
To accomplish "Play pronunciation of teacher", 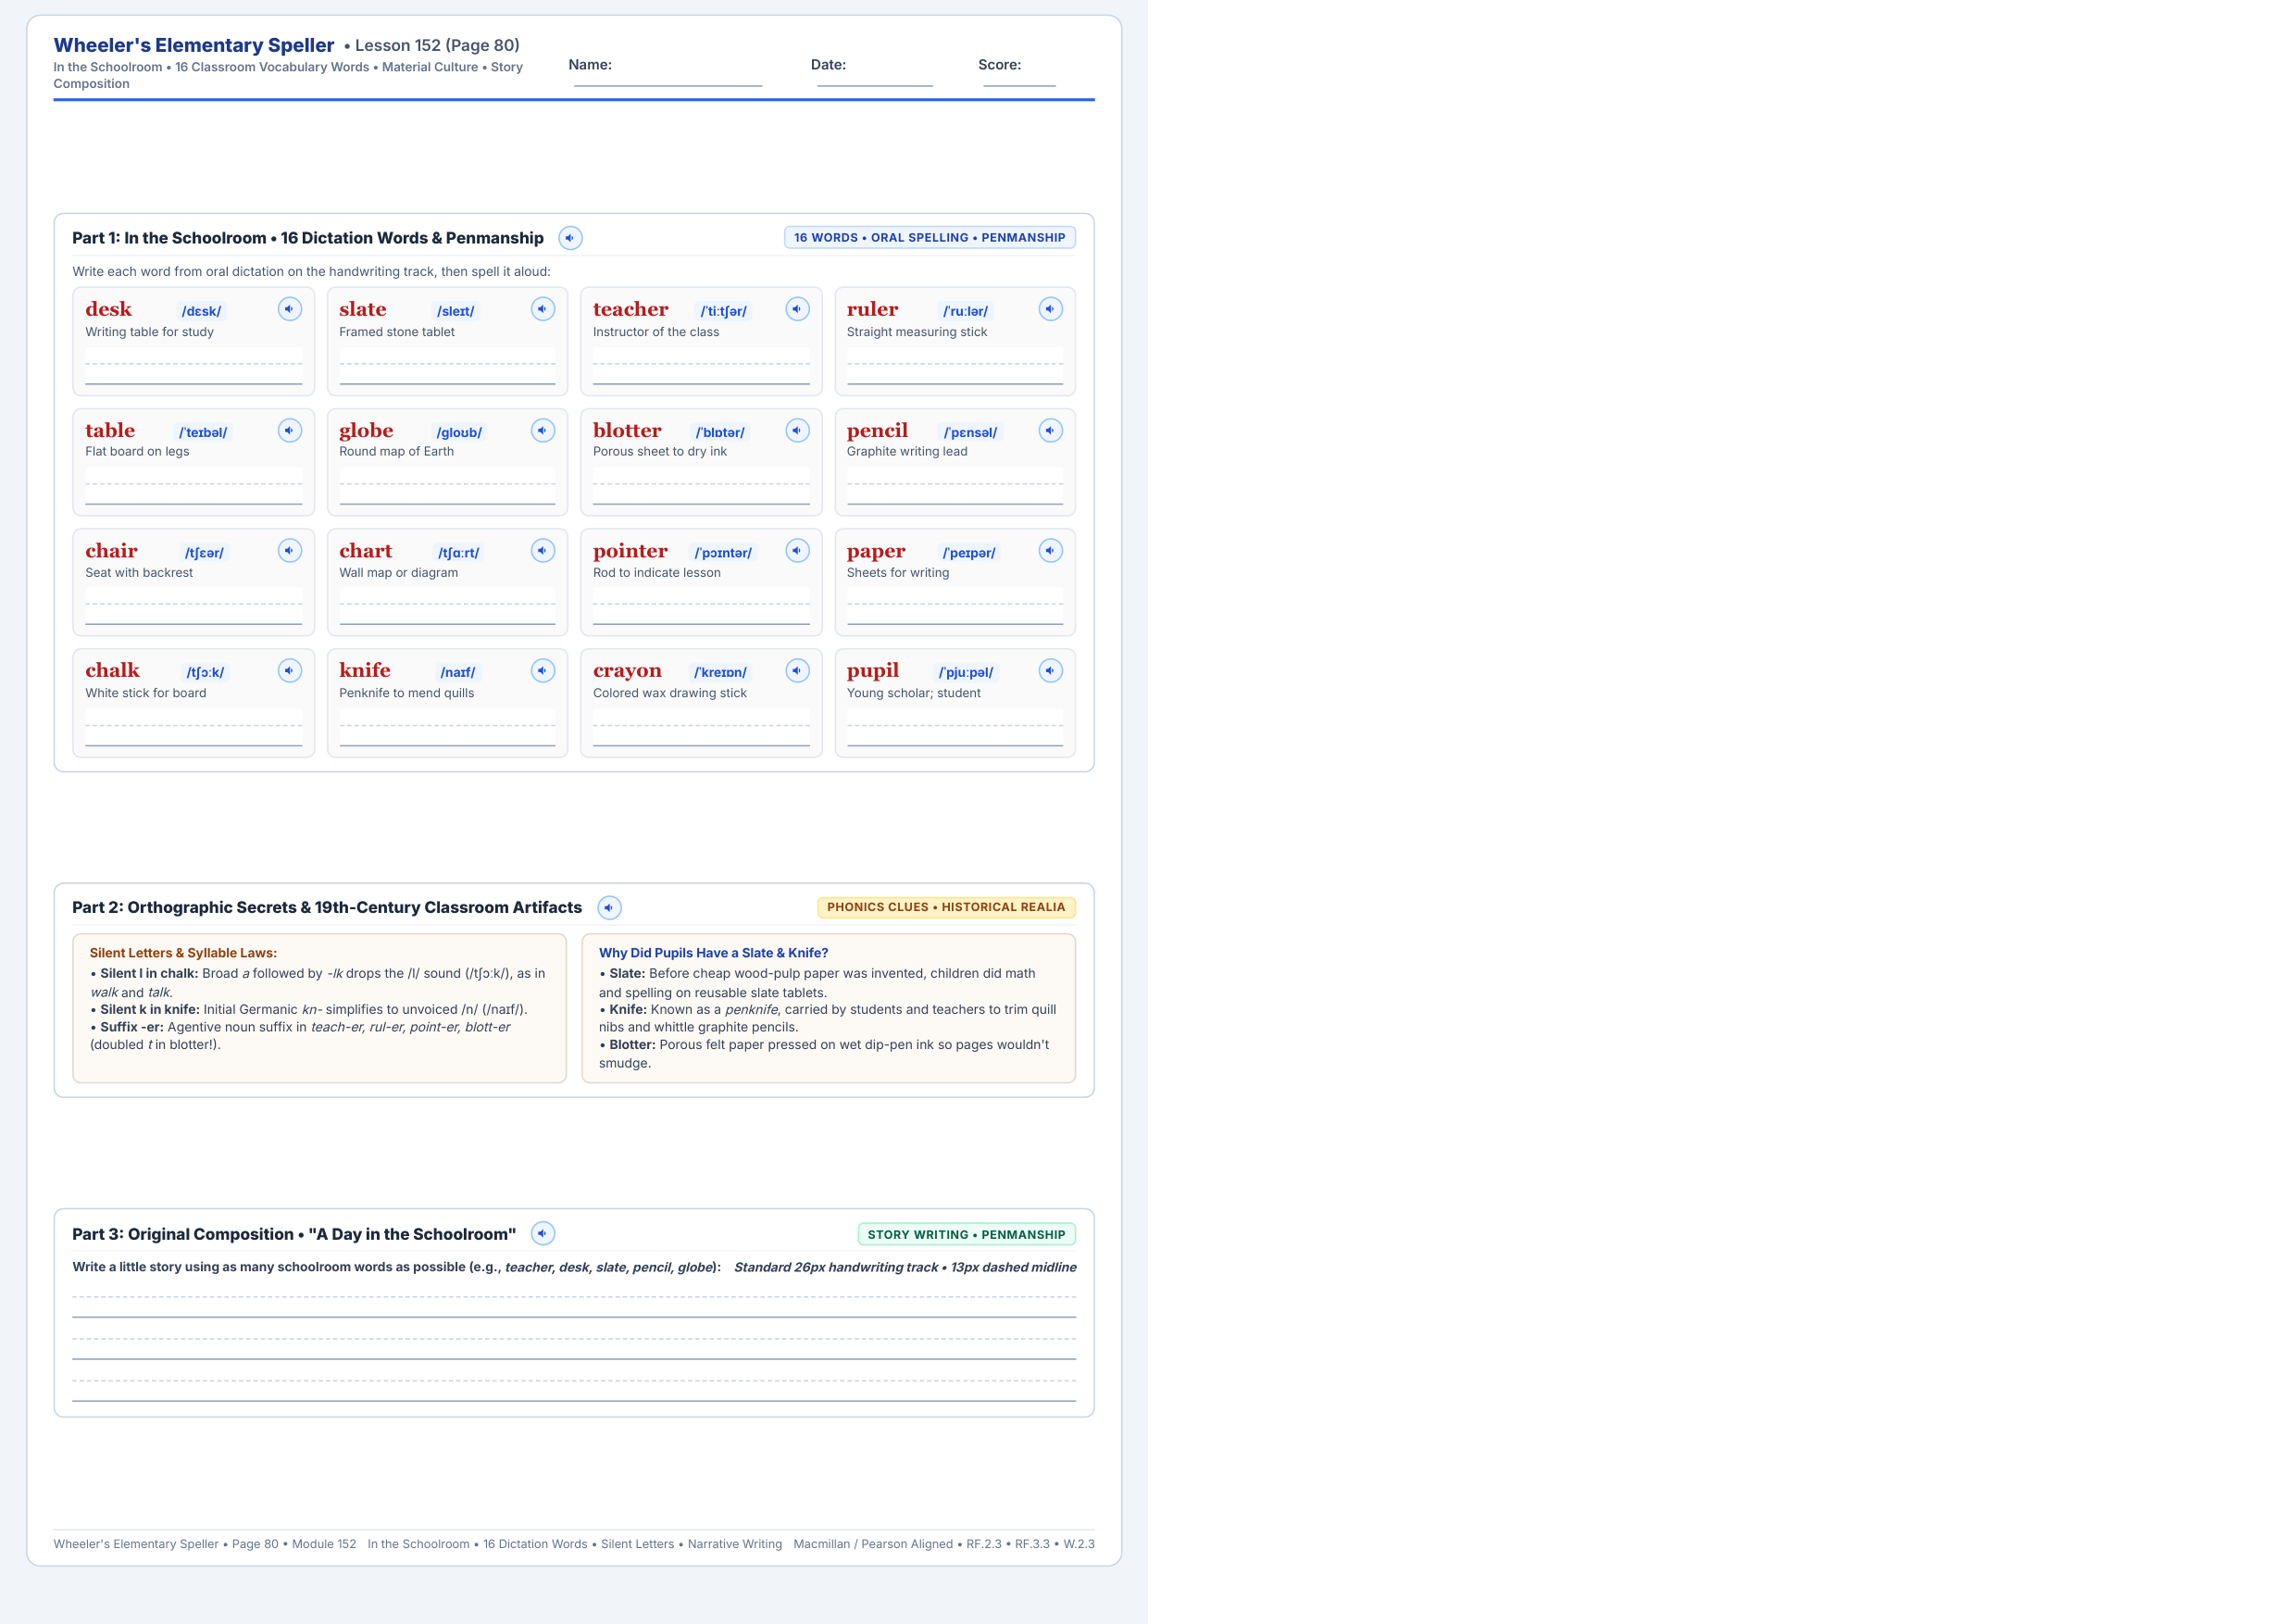I will pyautogui.click(x=797, y=309).
